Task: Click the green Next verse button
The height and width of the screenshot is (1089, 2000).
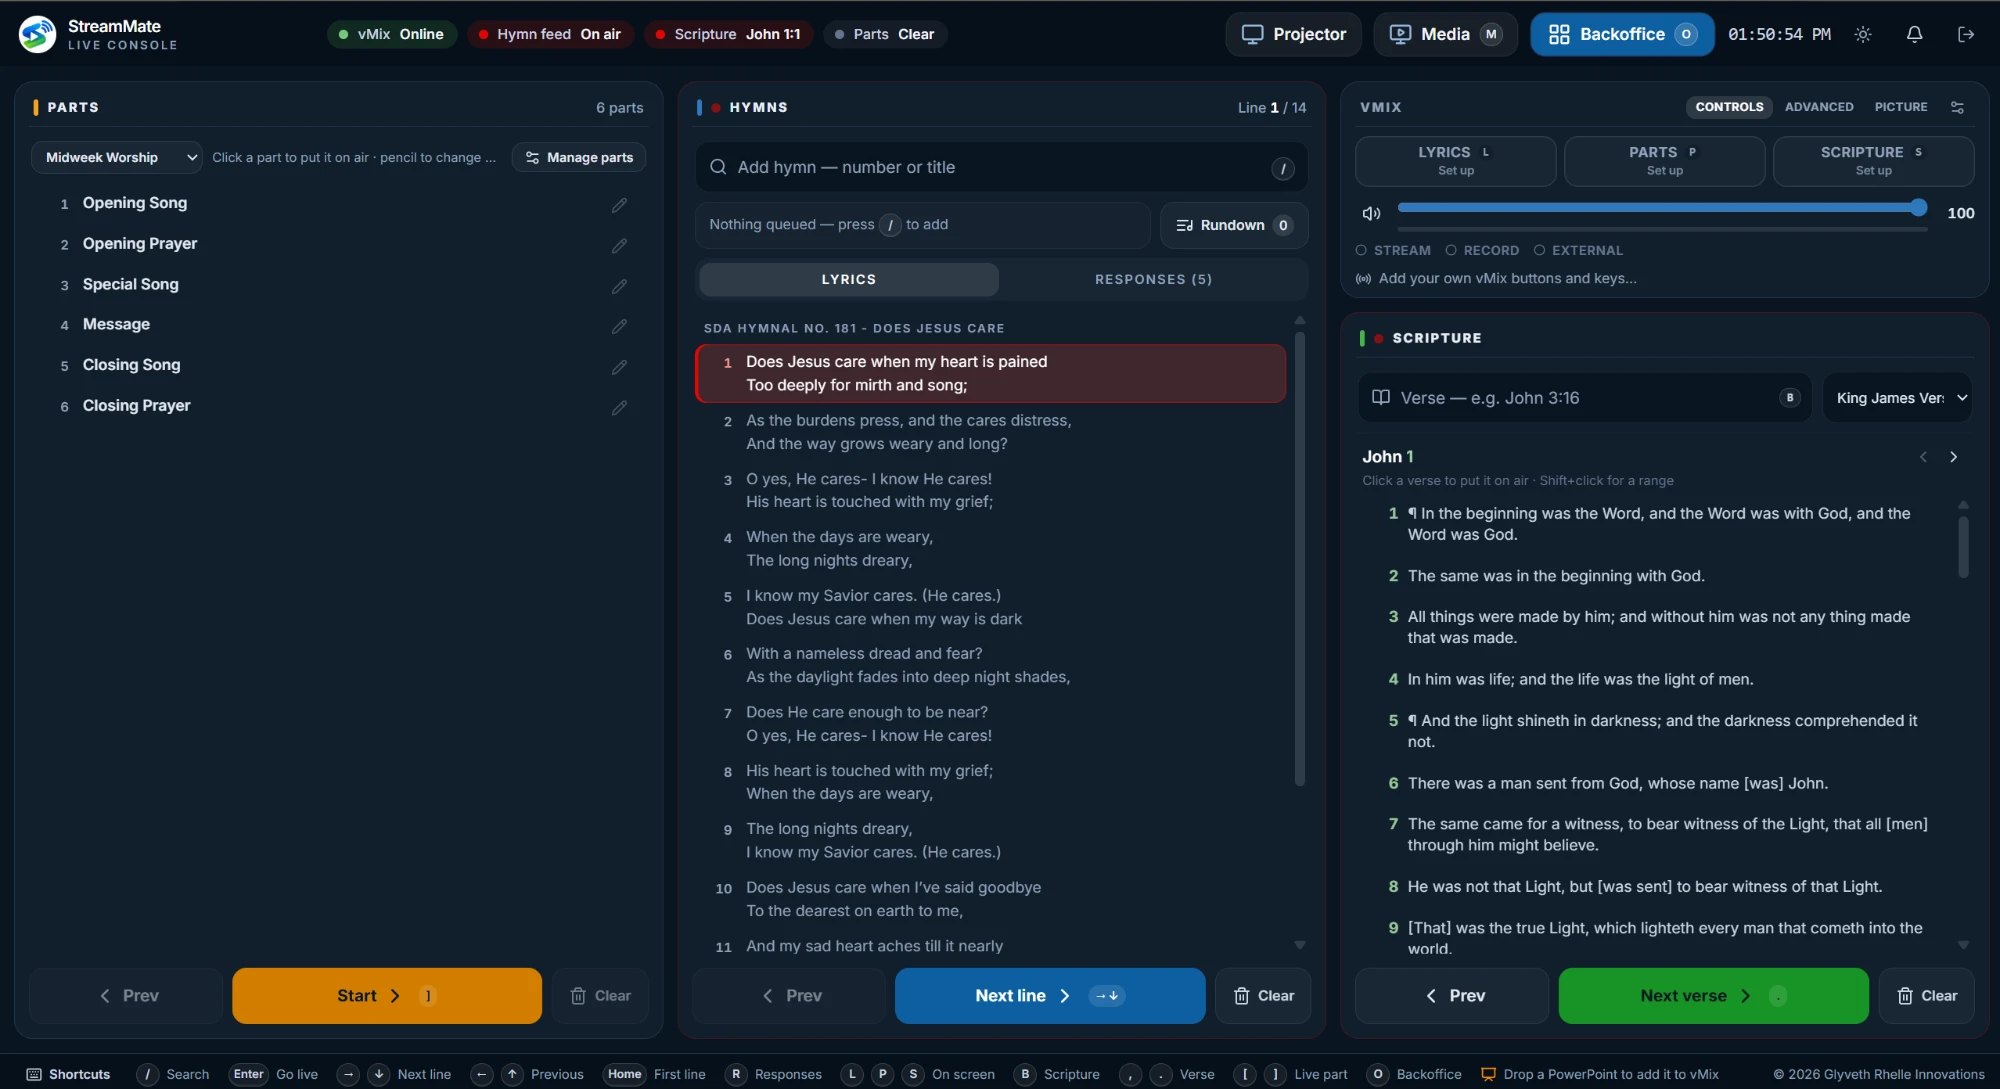Action: [1713, 996]
